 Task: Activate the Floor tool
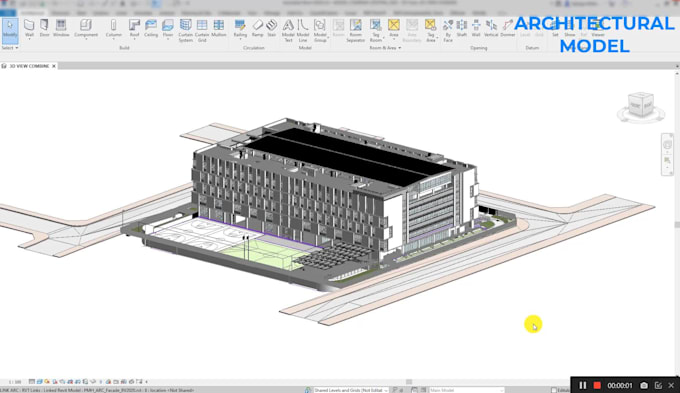(x=168, y=28)
